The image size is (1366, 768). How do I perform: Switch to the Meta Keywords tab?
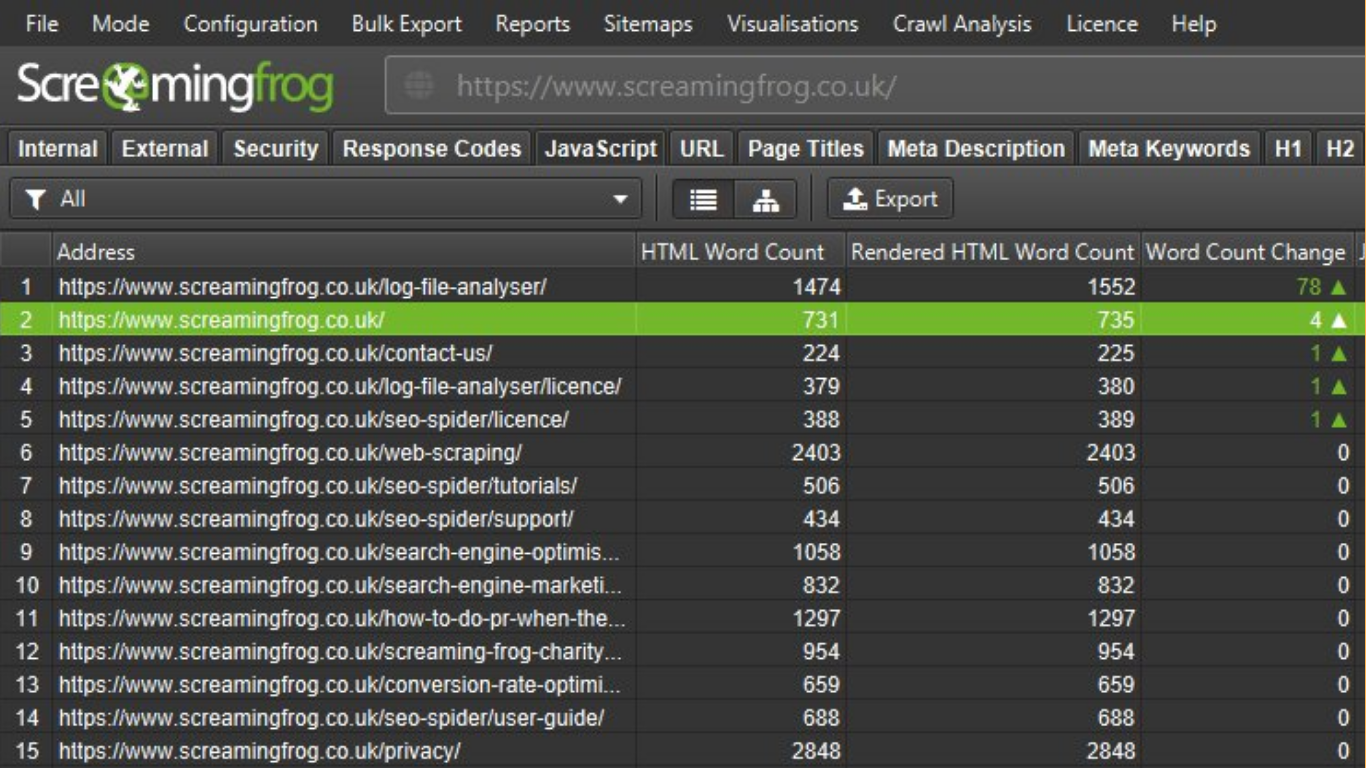(1169, 149)
